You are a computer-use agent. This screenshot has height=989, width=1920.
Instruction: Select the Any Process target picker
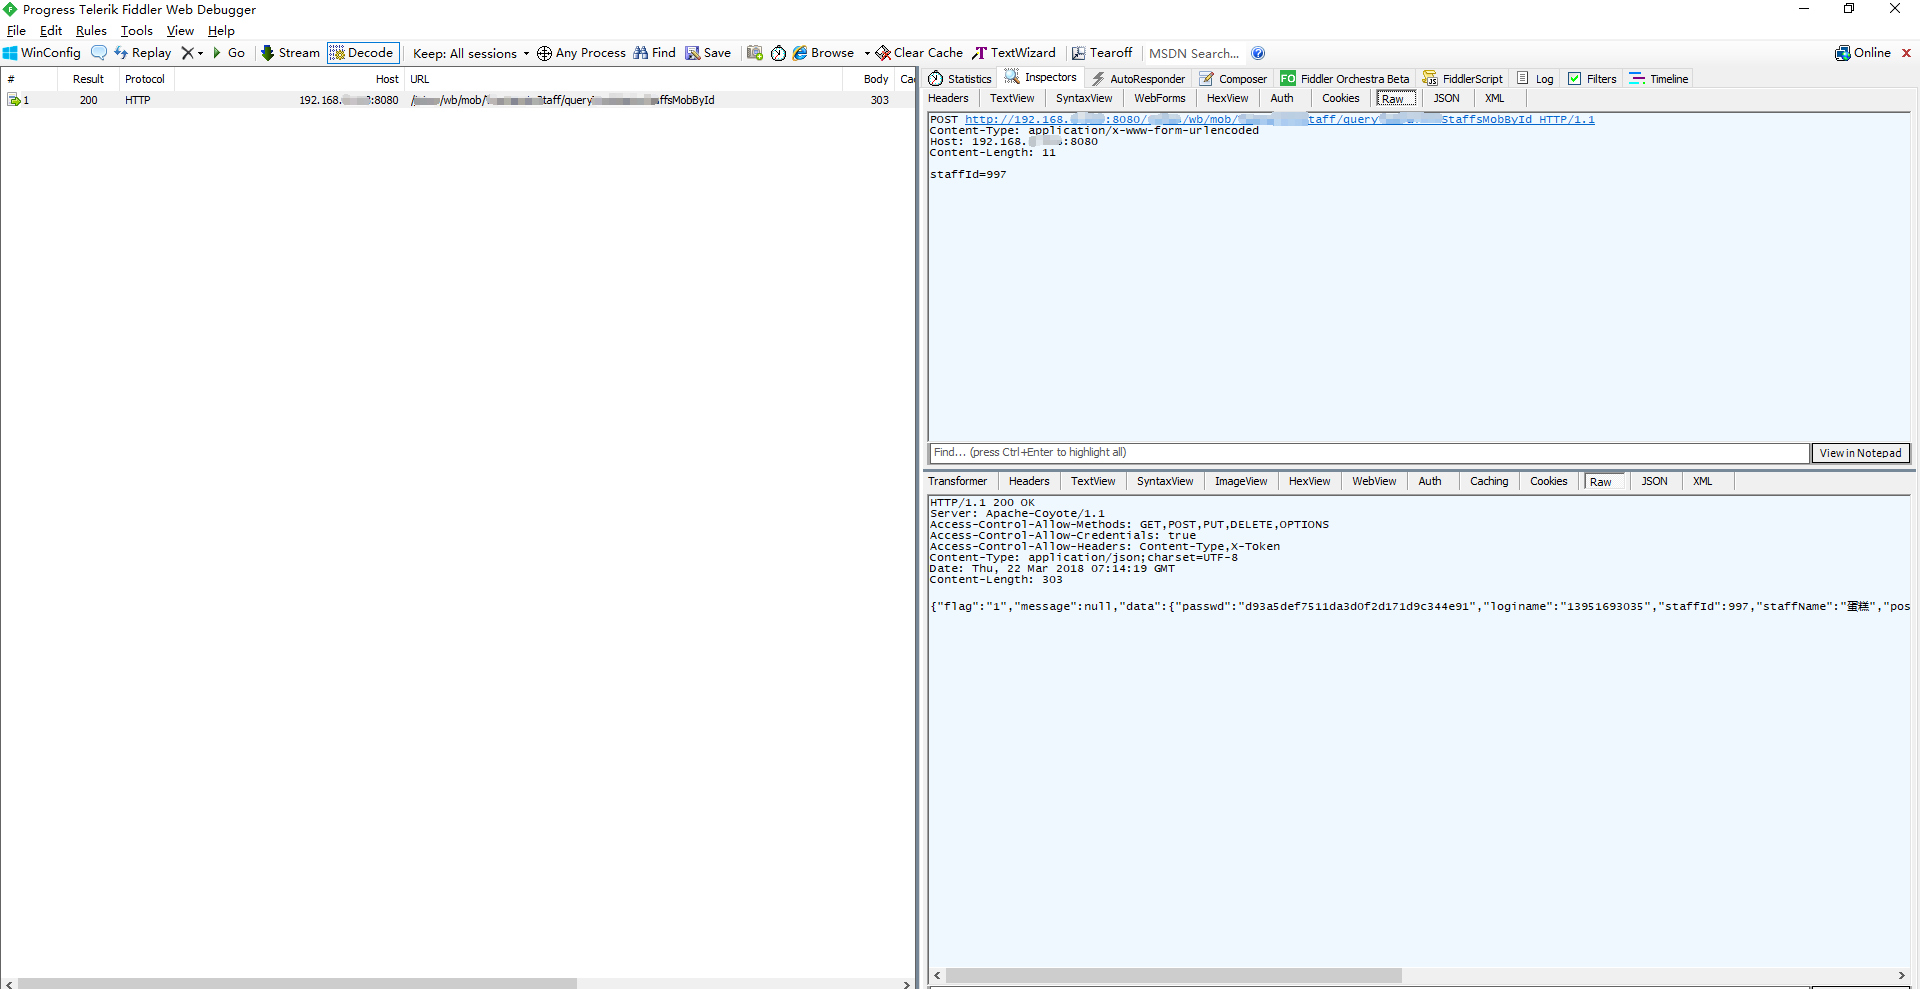click(581, 53)
